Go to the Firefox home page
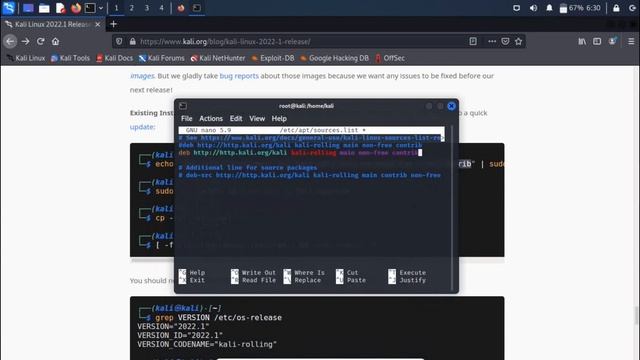640x360 pixels. click(x=56, y=41)
